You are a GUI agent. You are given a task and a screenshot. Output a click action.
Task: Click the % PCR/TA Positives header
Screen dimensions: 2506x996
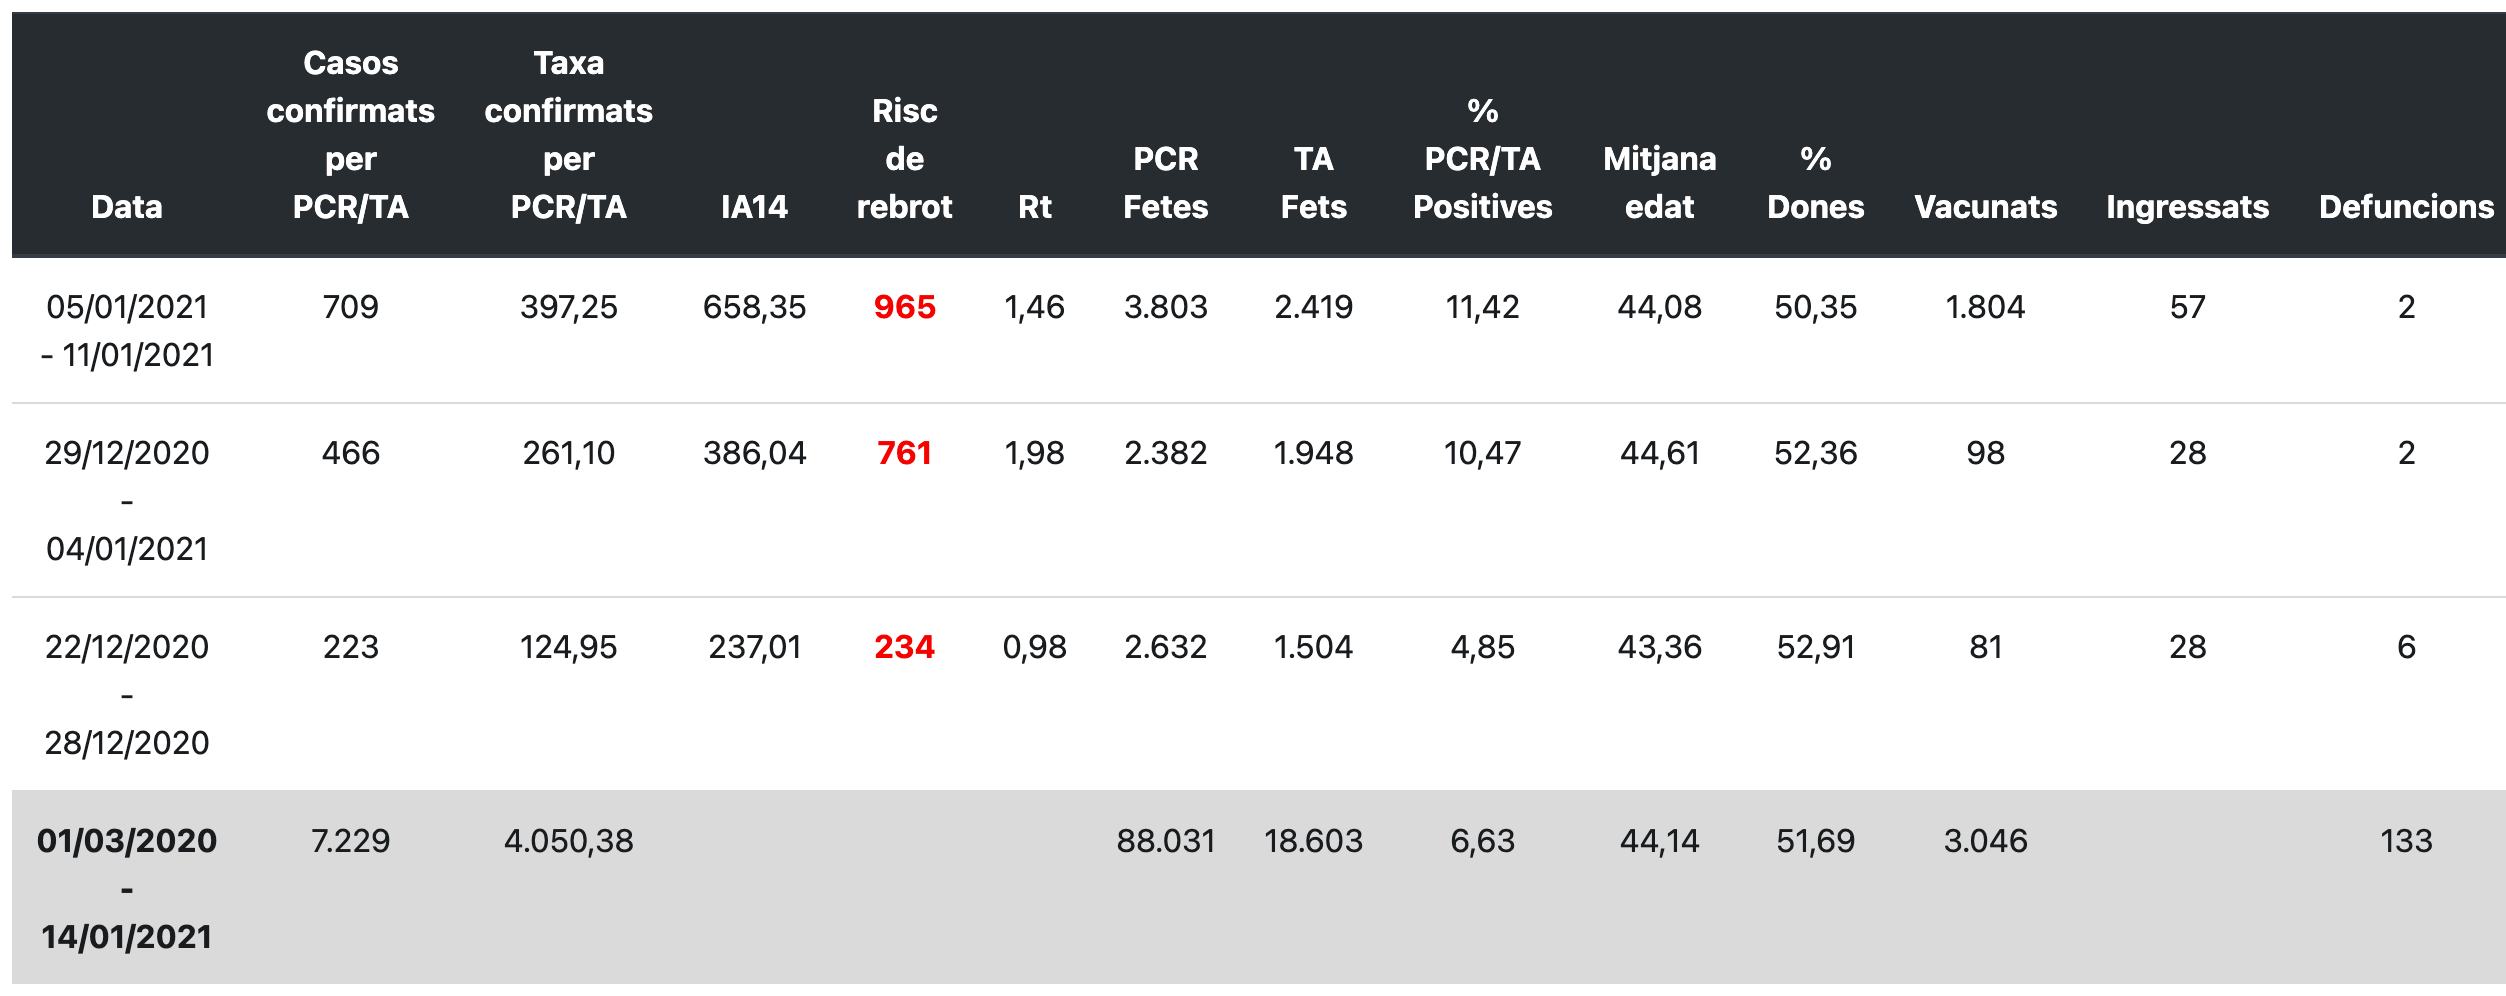coord(1482,159)
